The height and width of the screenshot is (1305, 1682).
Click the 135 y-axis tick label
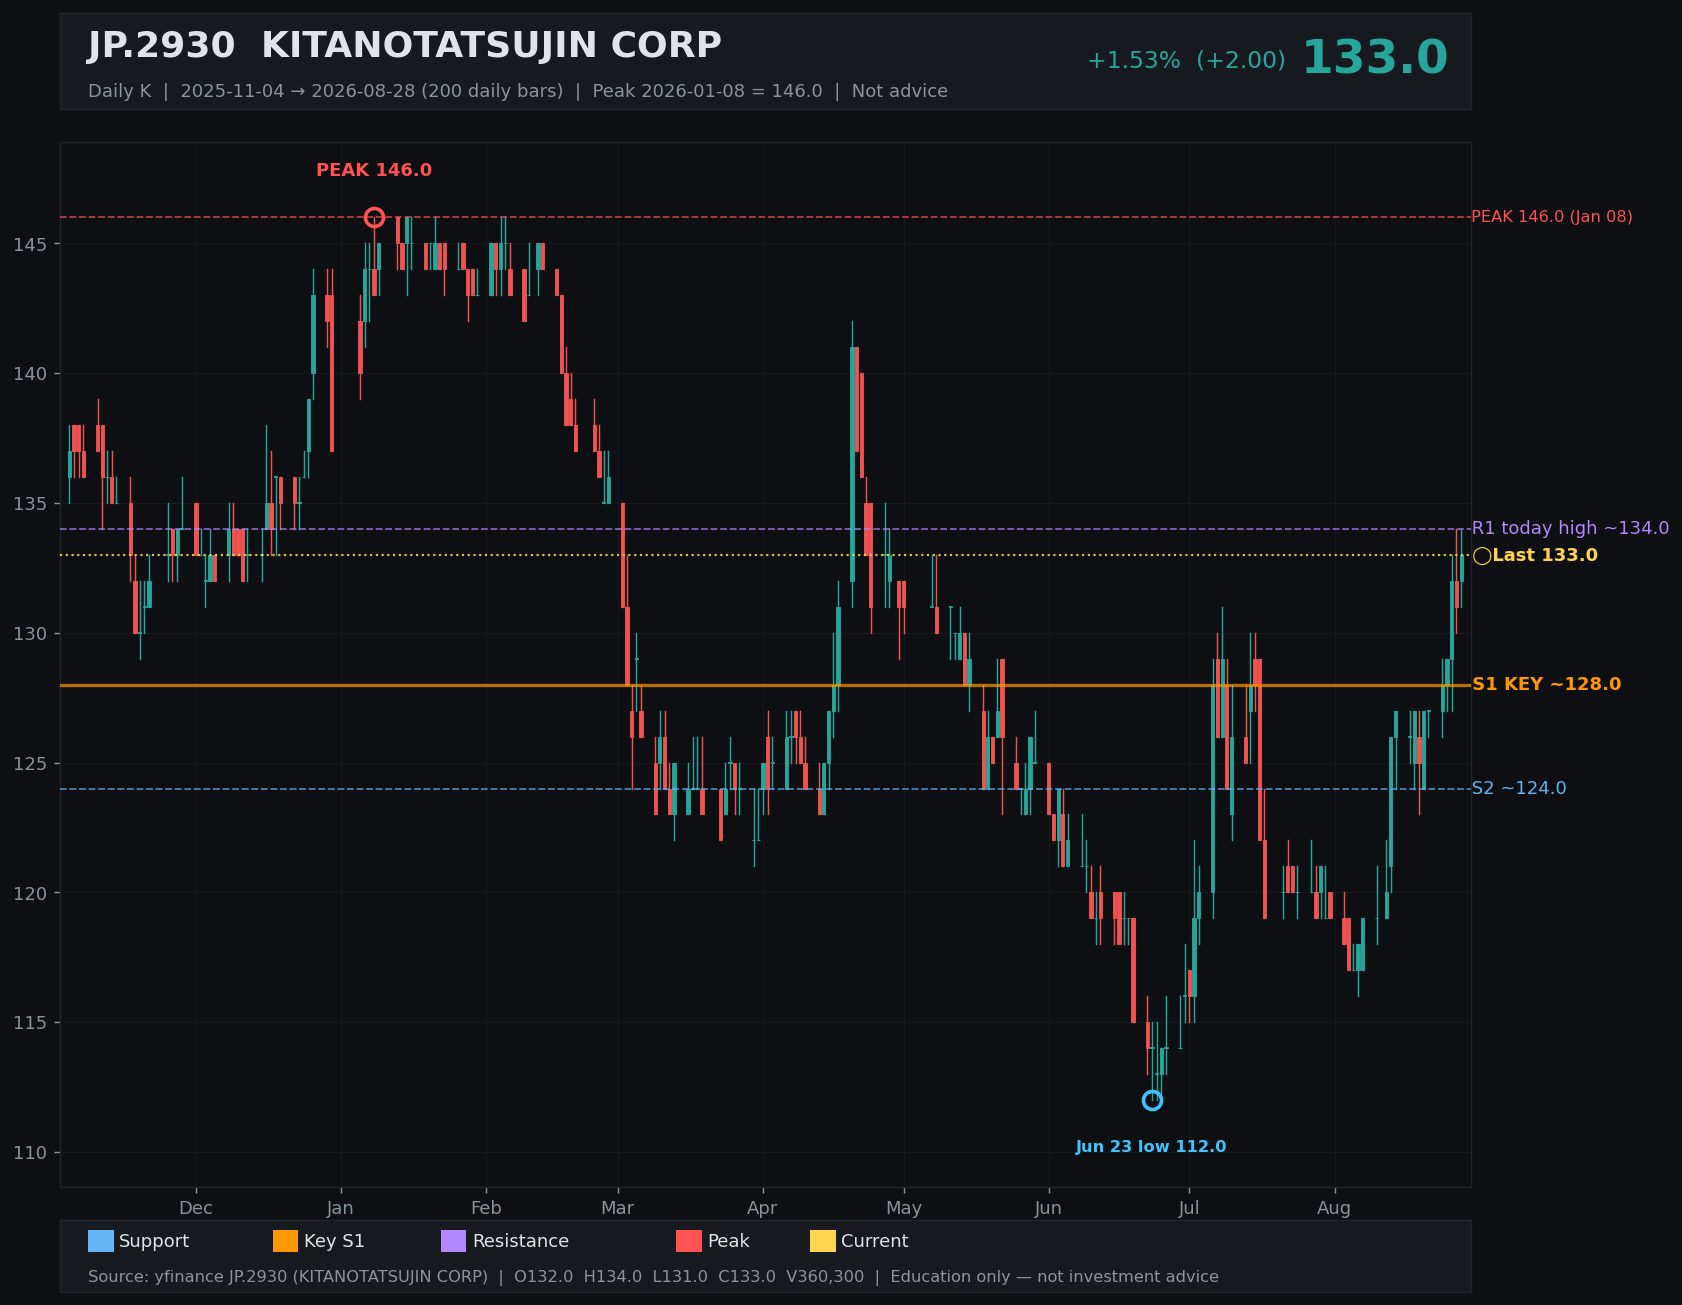coord(29,504)
